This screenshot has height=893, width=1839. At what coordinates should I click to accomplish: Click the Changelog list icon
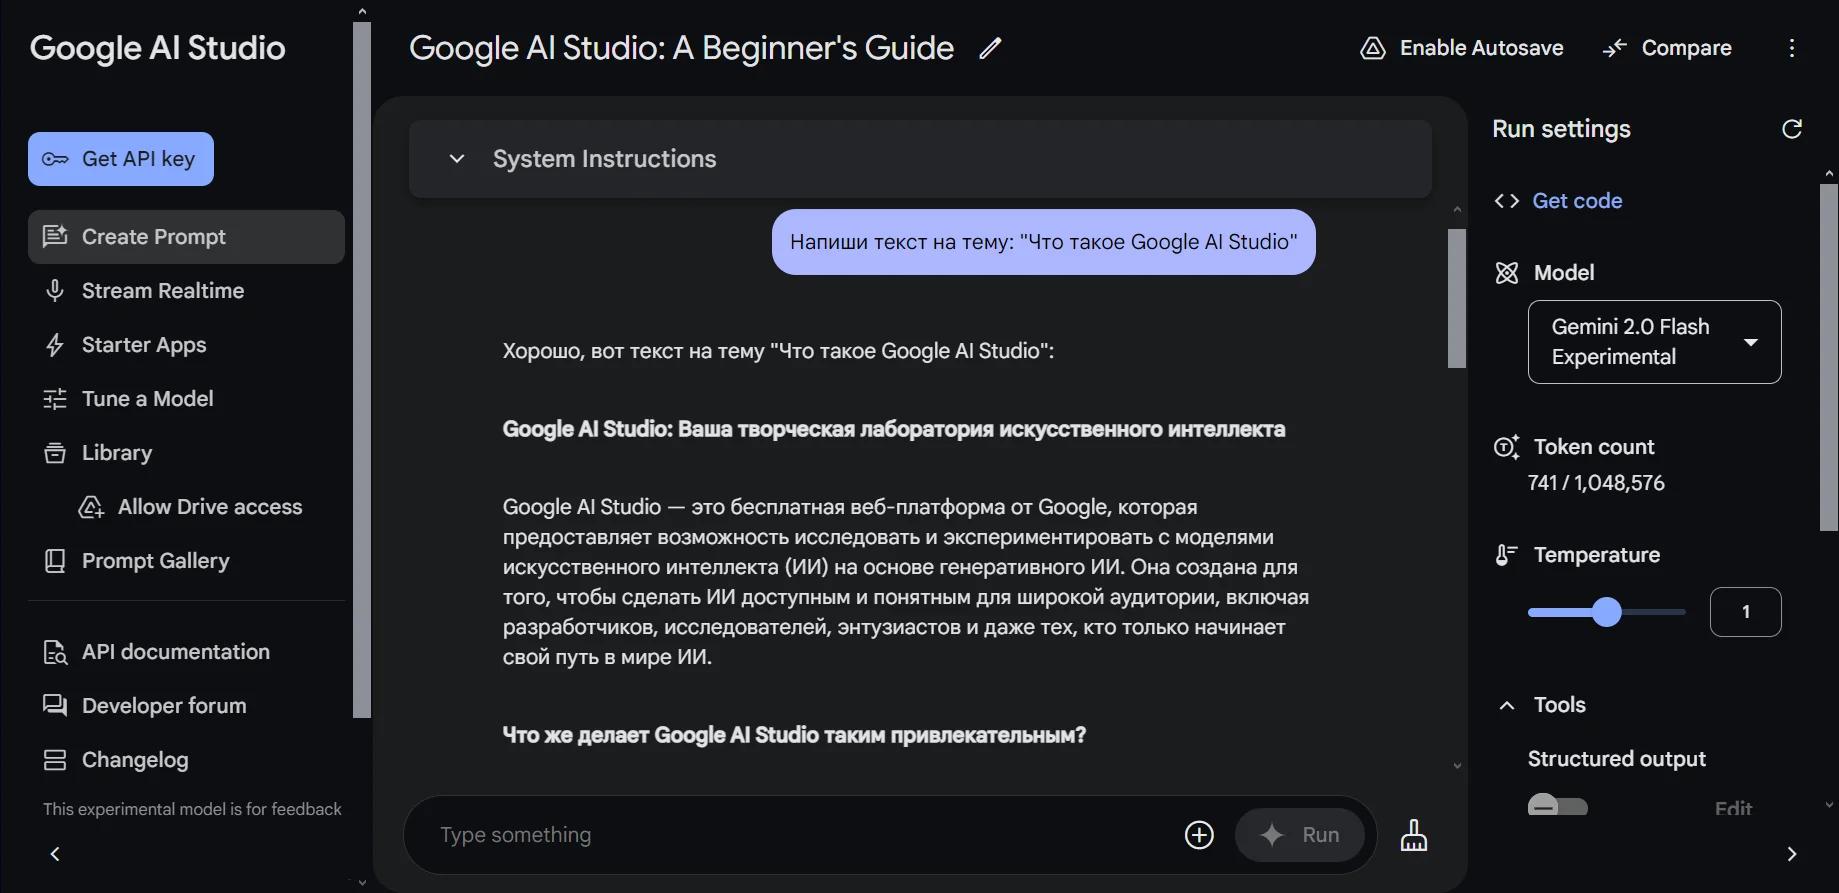[x=55, y=760]
